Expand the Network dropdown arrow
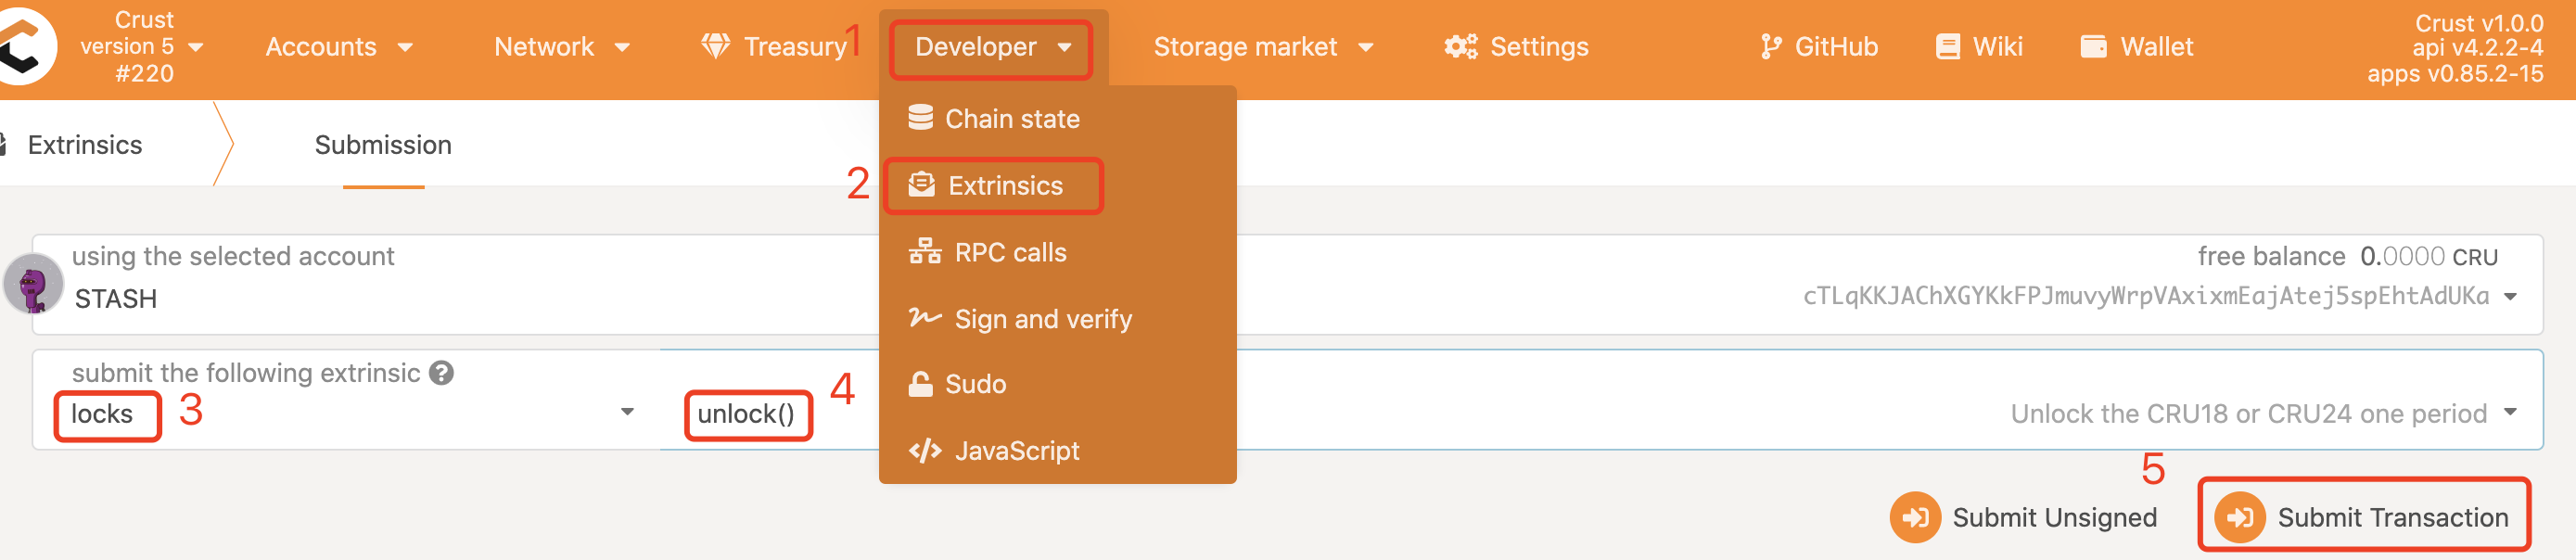This screenshot has width=2576, height=560. 622,47
